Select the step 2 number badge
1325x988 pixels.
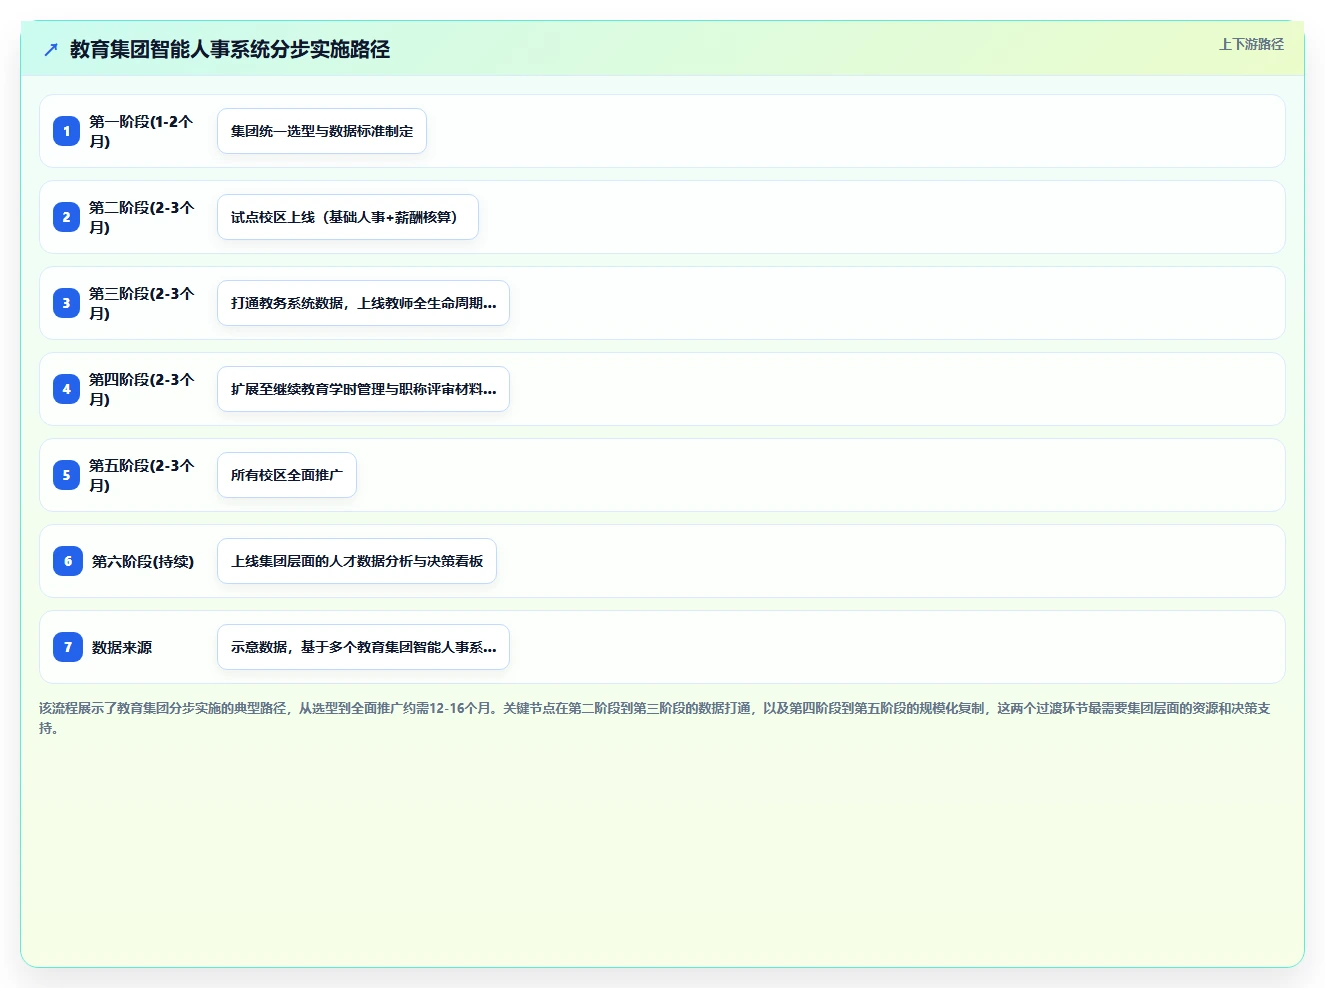pyautogui.click(x=67, y=217)
